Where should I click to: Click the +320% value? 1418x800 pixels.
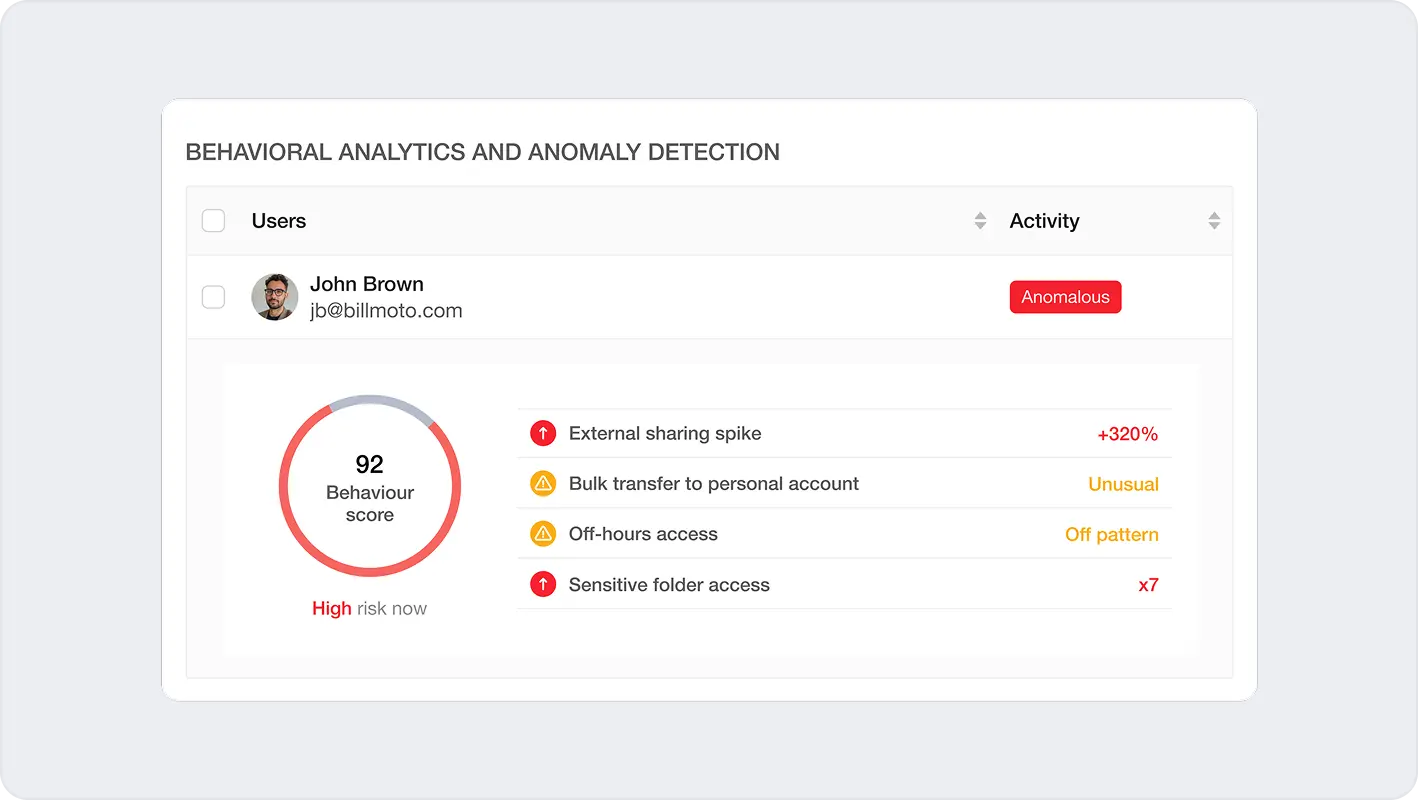pos(1128,434)
